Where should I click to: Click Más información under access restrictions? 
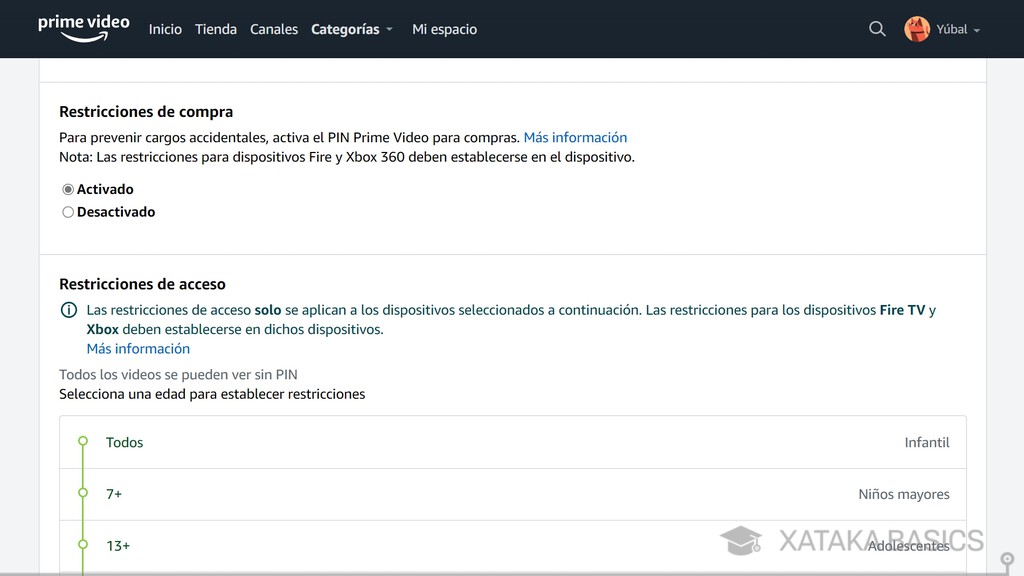pos(137,348)
